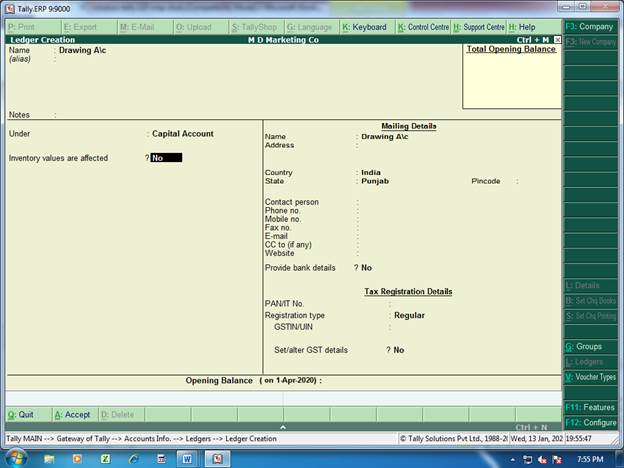Click the Pincode field

coord(537,181)
